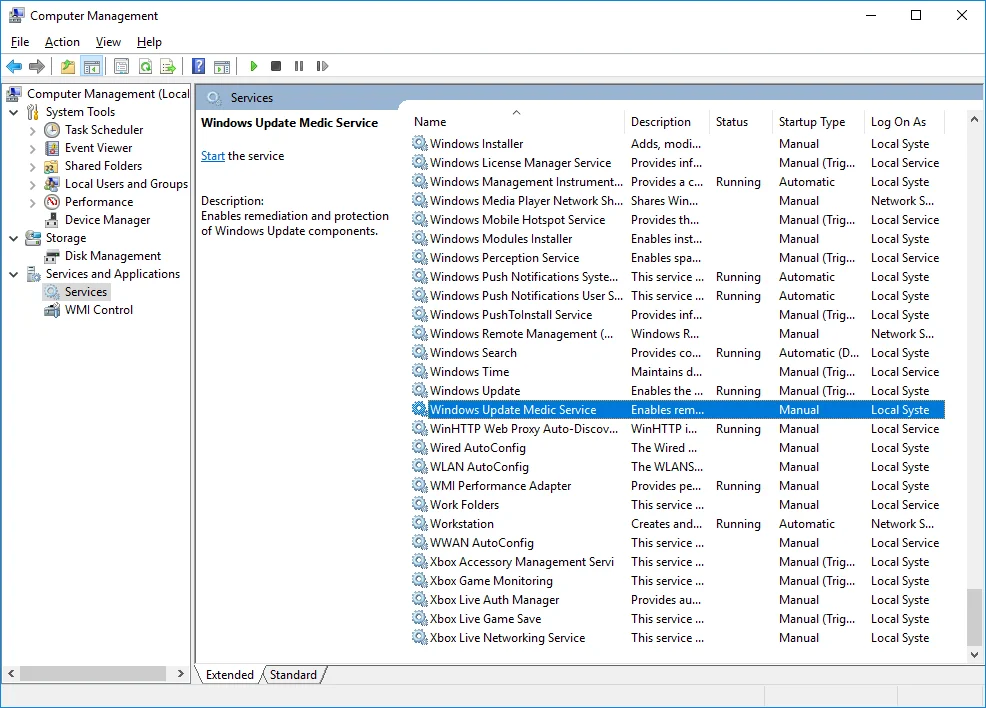The image size is (986, 708).
Task: Select Device Manager in the tree
Action: point(108,220)
